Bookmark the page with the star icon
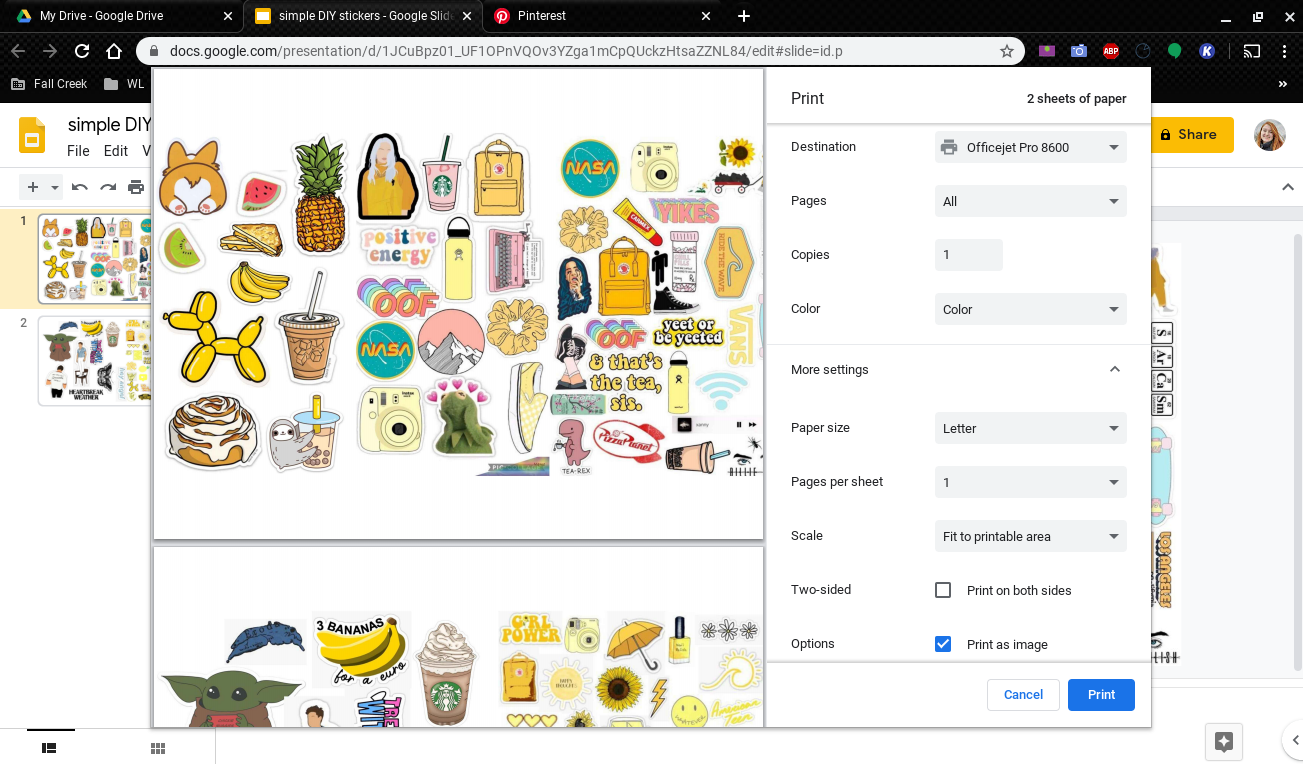 click(1007, 50)
